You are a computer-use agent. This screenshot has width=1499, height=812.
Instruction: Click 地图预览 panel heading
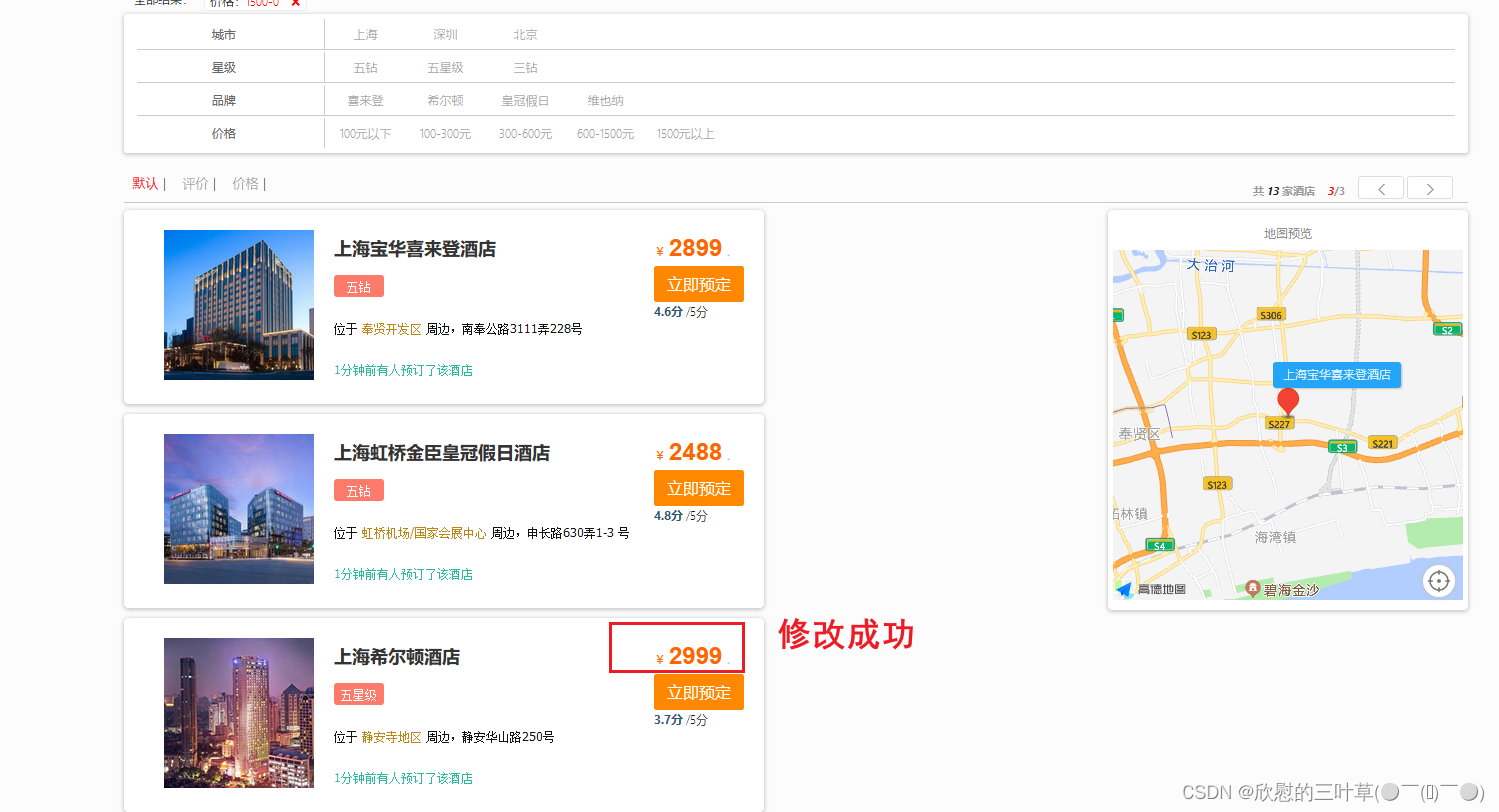click(1288, 233)
